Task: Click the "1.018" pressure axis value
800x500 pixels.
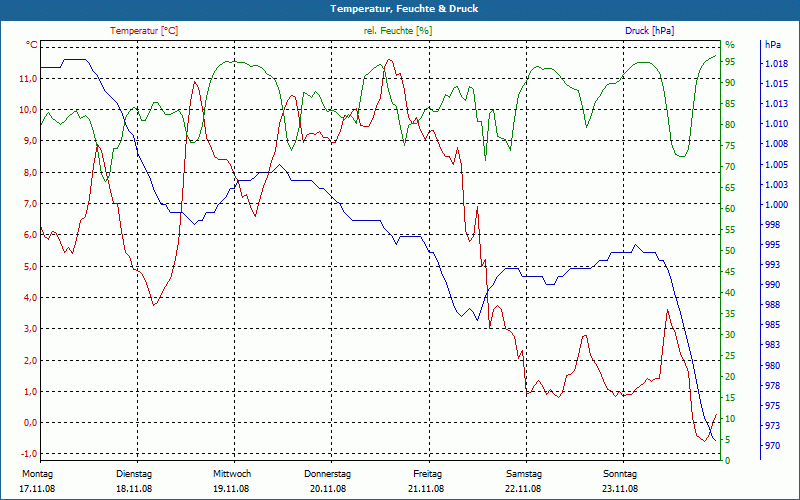Action: pos(776,64)
